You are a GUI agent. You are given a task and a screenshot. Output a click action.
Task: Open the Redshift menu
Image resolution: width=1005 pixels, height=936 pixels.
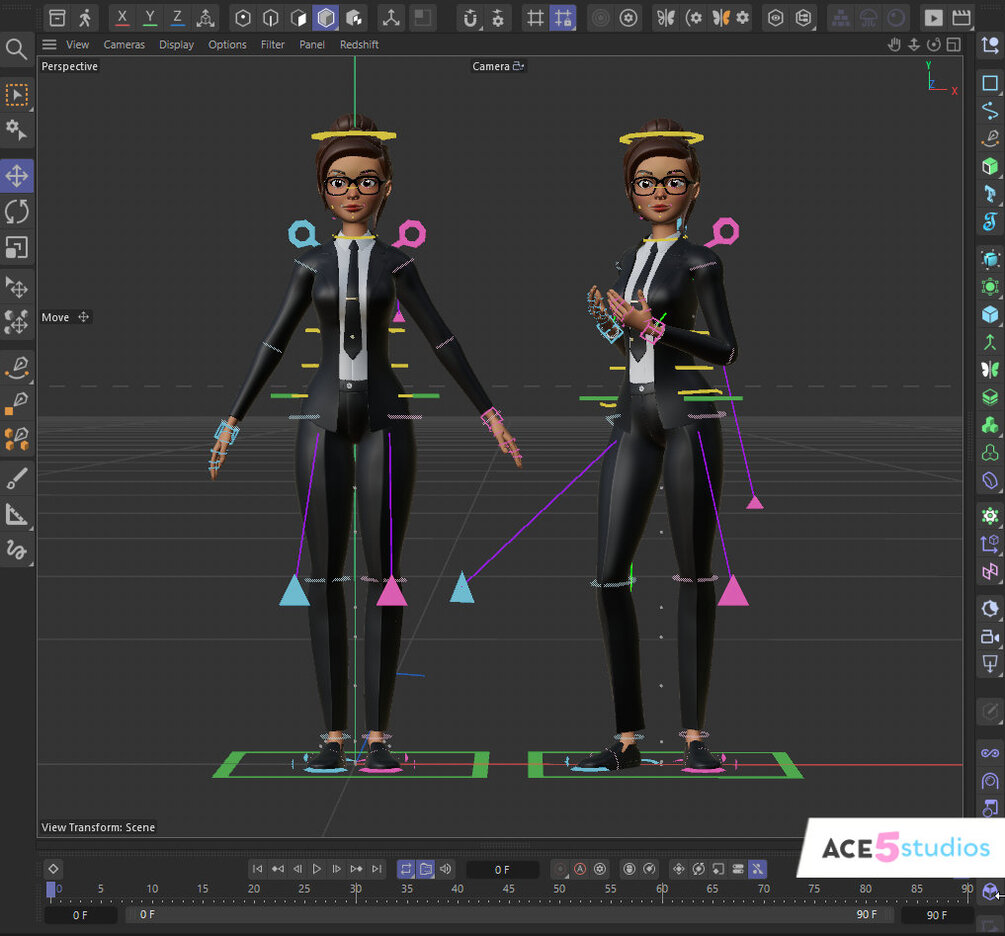359,44
